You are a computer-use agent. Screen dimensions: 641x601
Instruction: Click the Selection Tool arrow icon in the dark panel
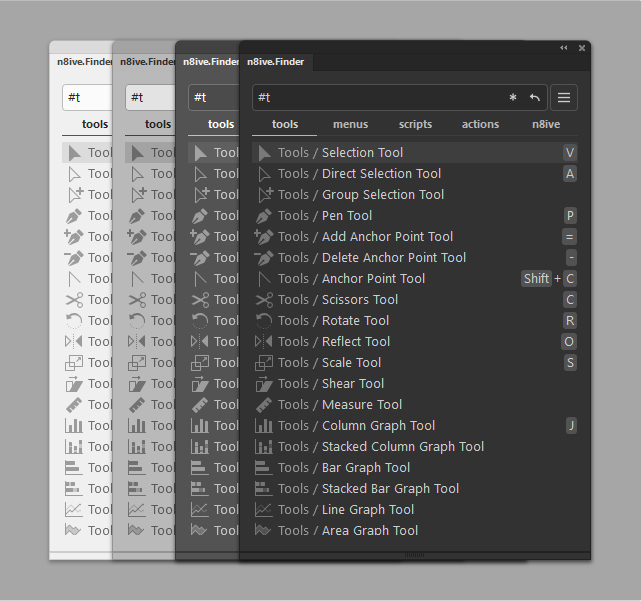click(264, 153)
